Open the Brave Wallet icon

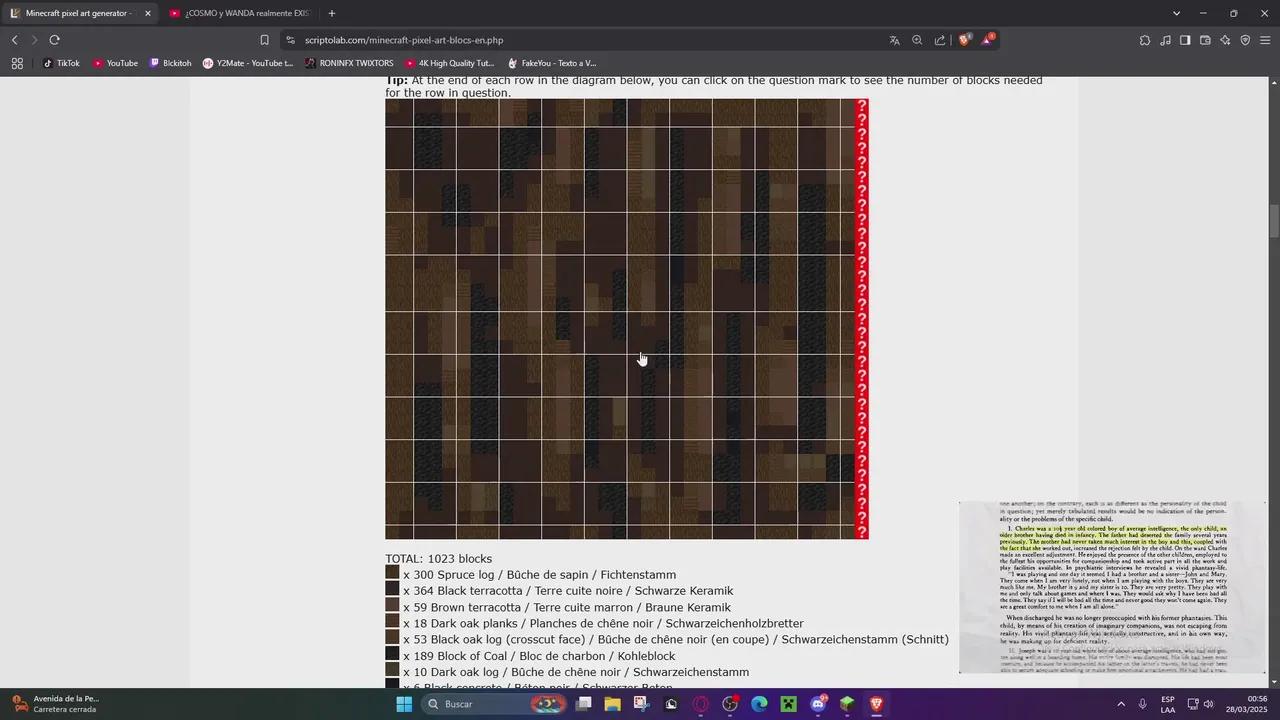(1205, 40)
